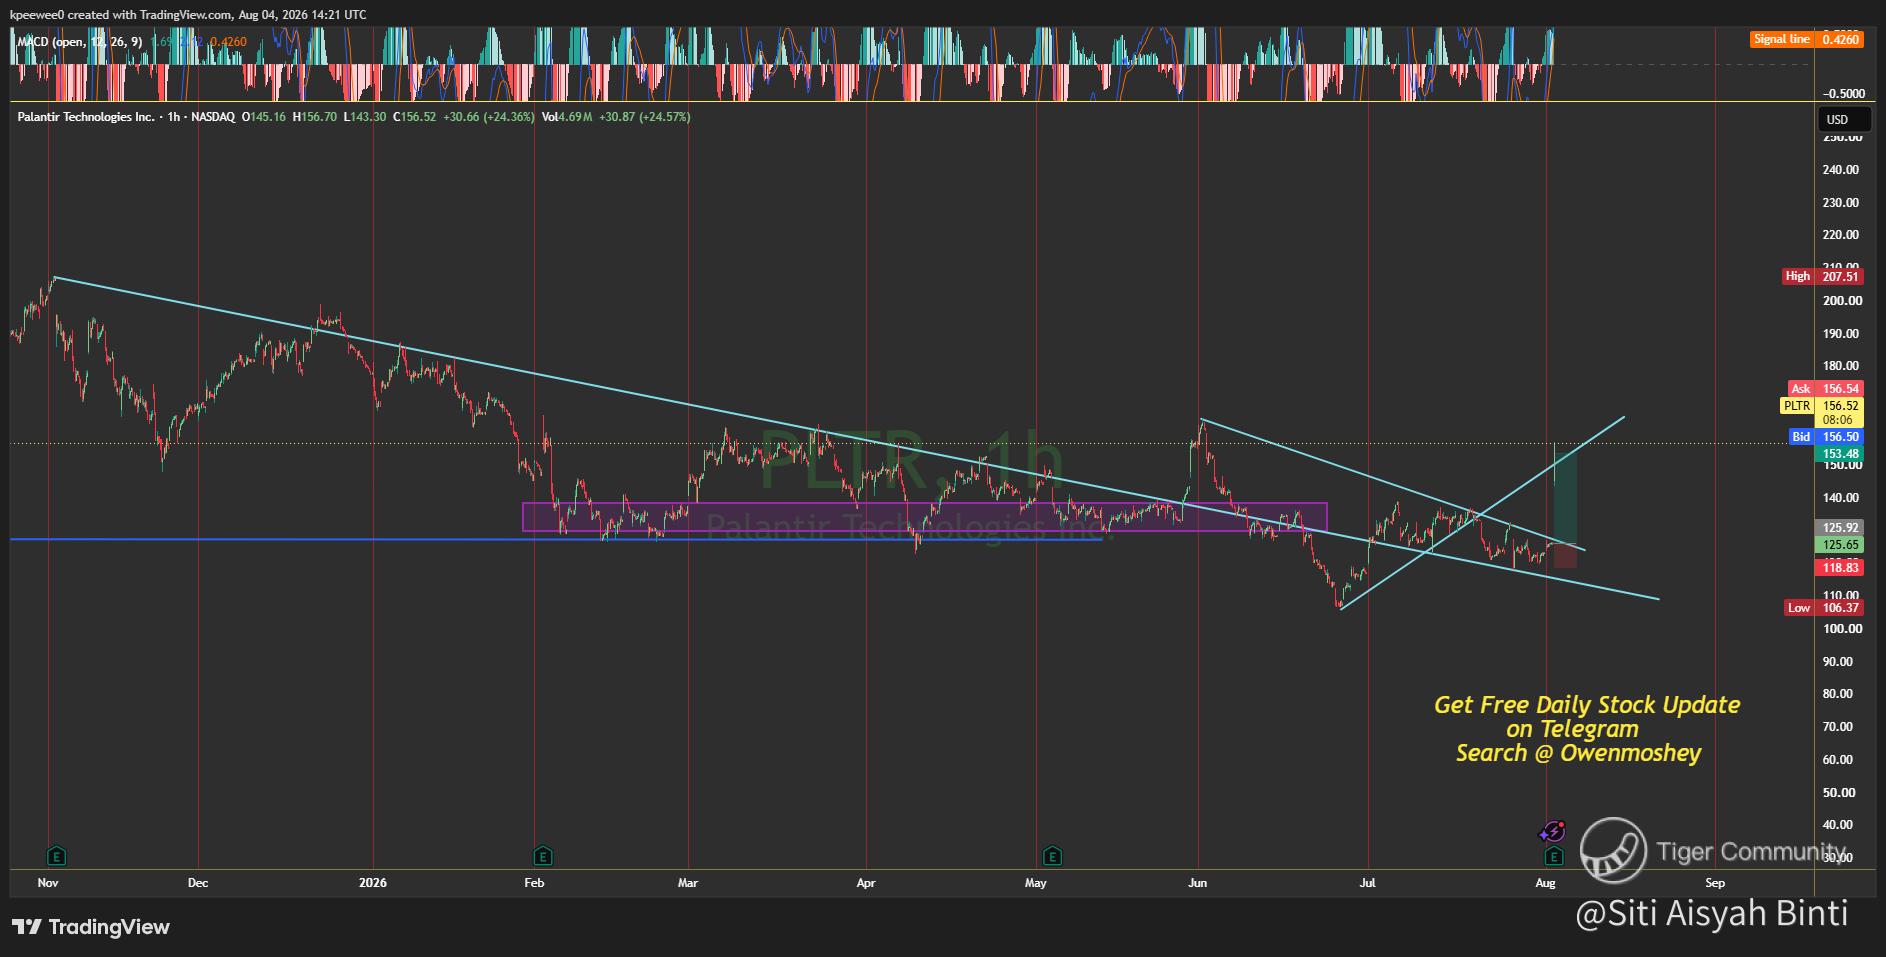Viewport: 1886px width, 957px height.
Task: Select the purple rectangle support zone
Action: tap(925, 517)
